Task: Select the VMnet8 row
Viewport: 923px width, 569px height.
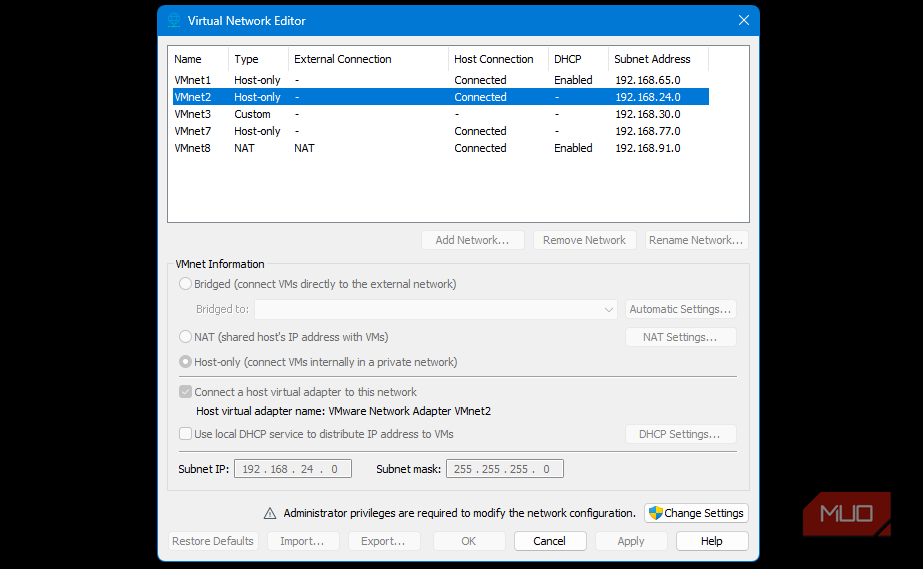Action: click(440, 148)
